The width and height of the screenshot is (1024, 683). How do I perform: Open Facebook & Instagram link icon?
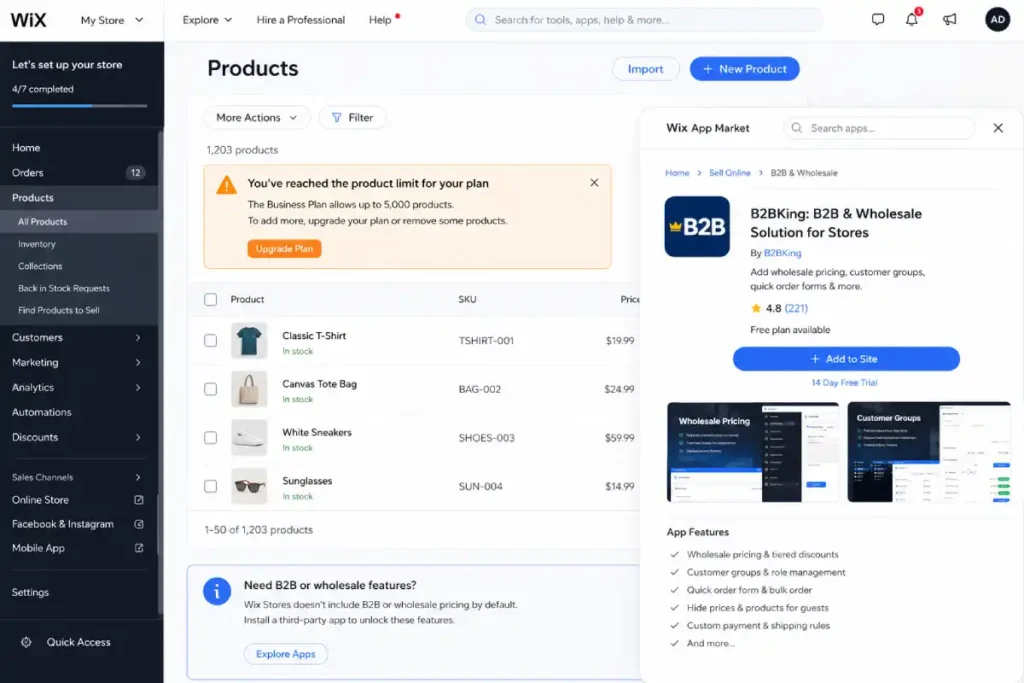click(138, 524)
